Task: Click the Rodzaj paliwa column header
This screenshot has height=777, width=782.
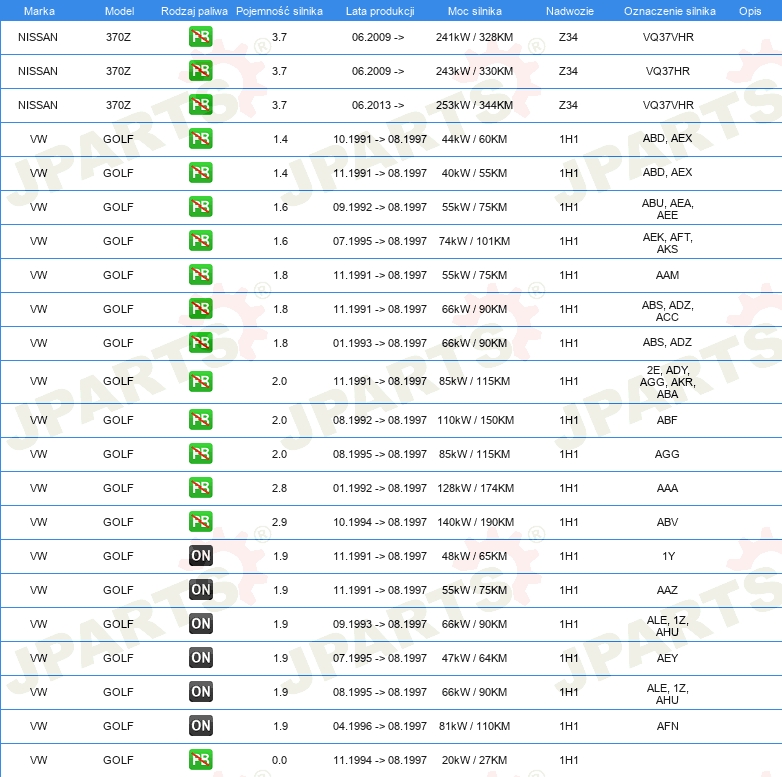Action: click(x=194, y=11)
